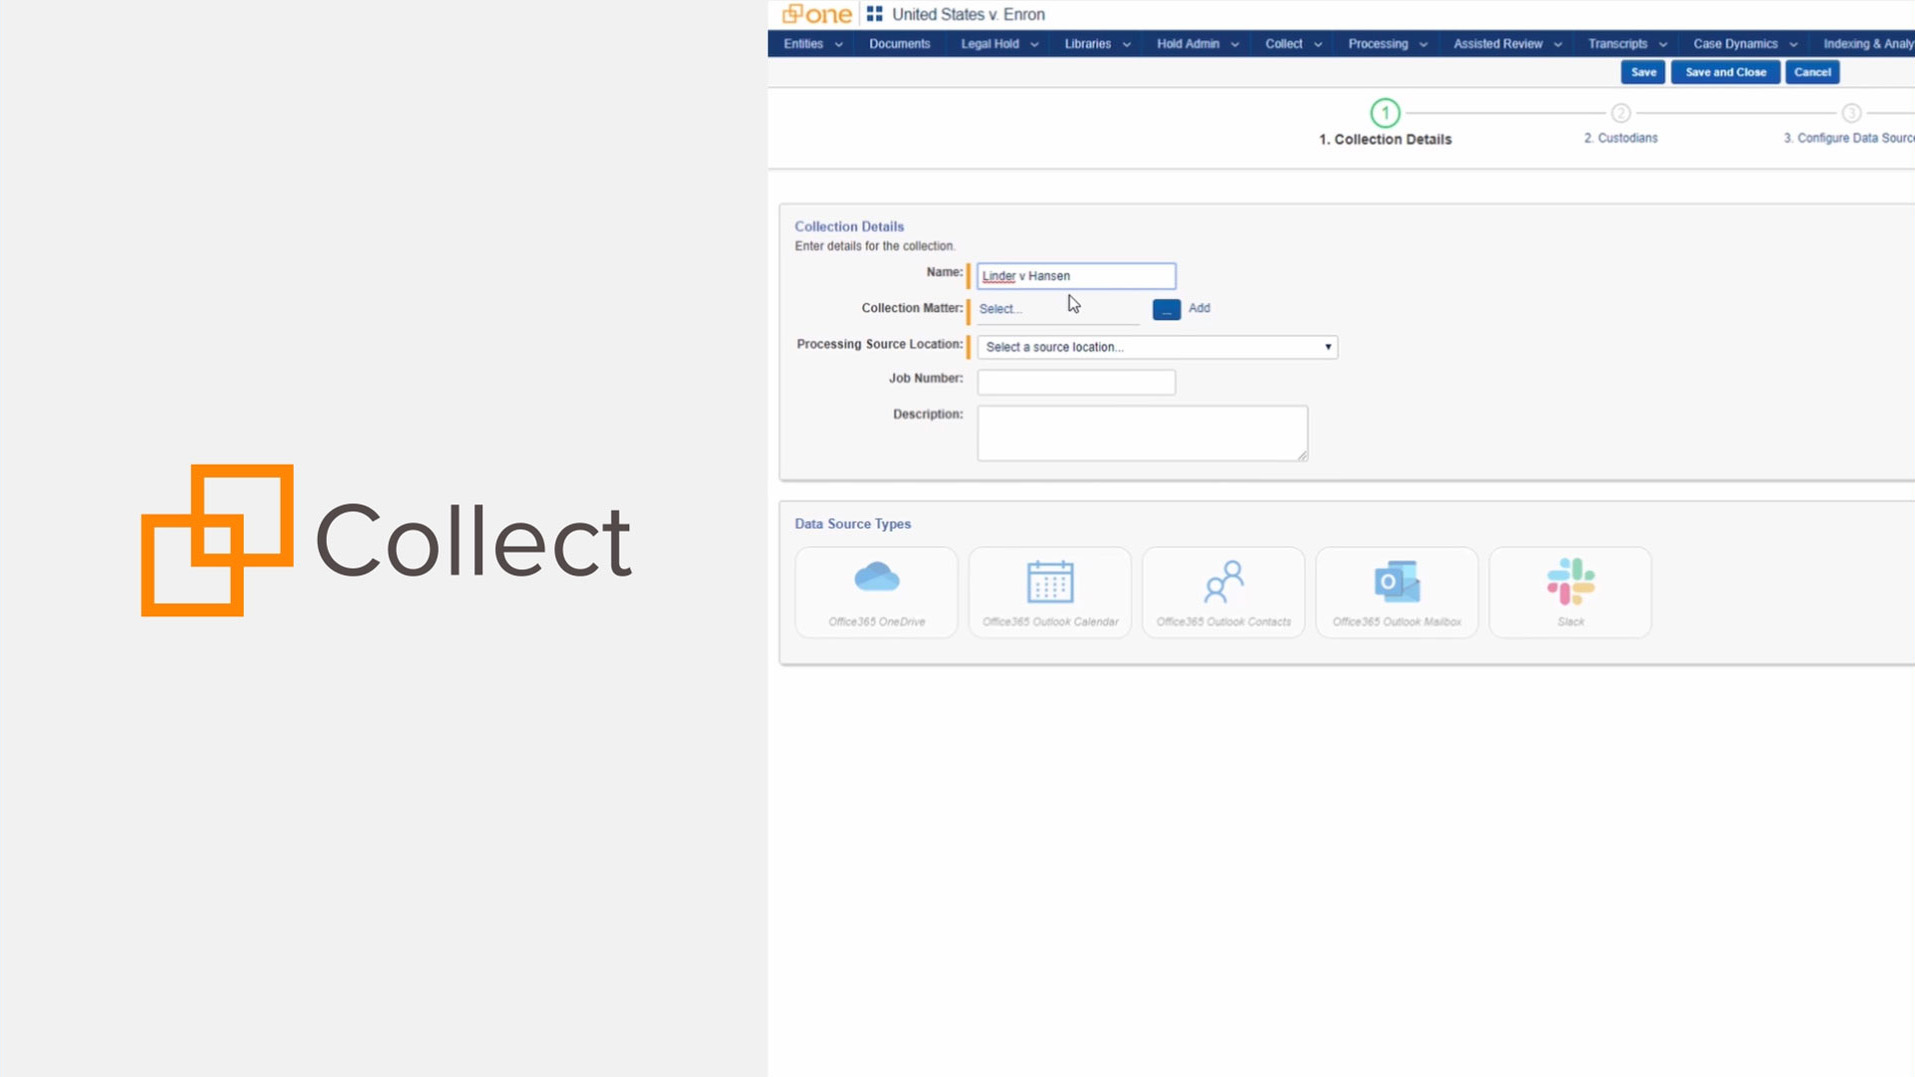Expand the Entities menu chevron

pyautogui.click(x=839, y=44)
